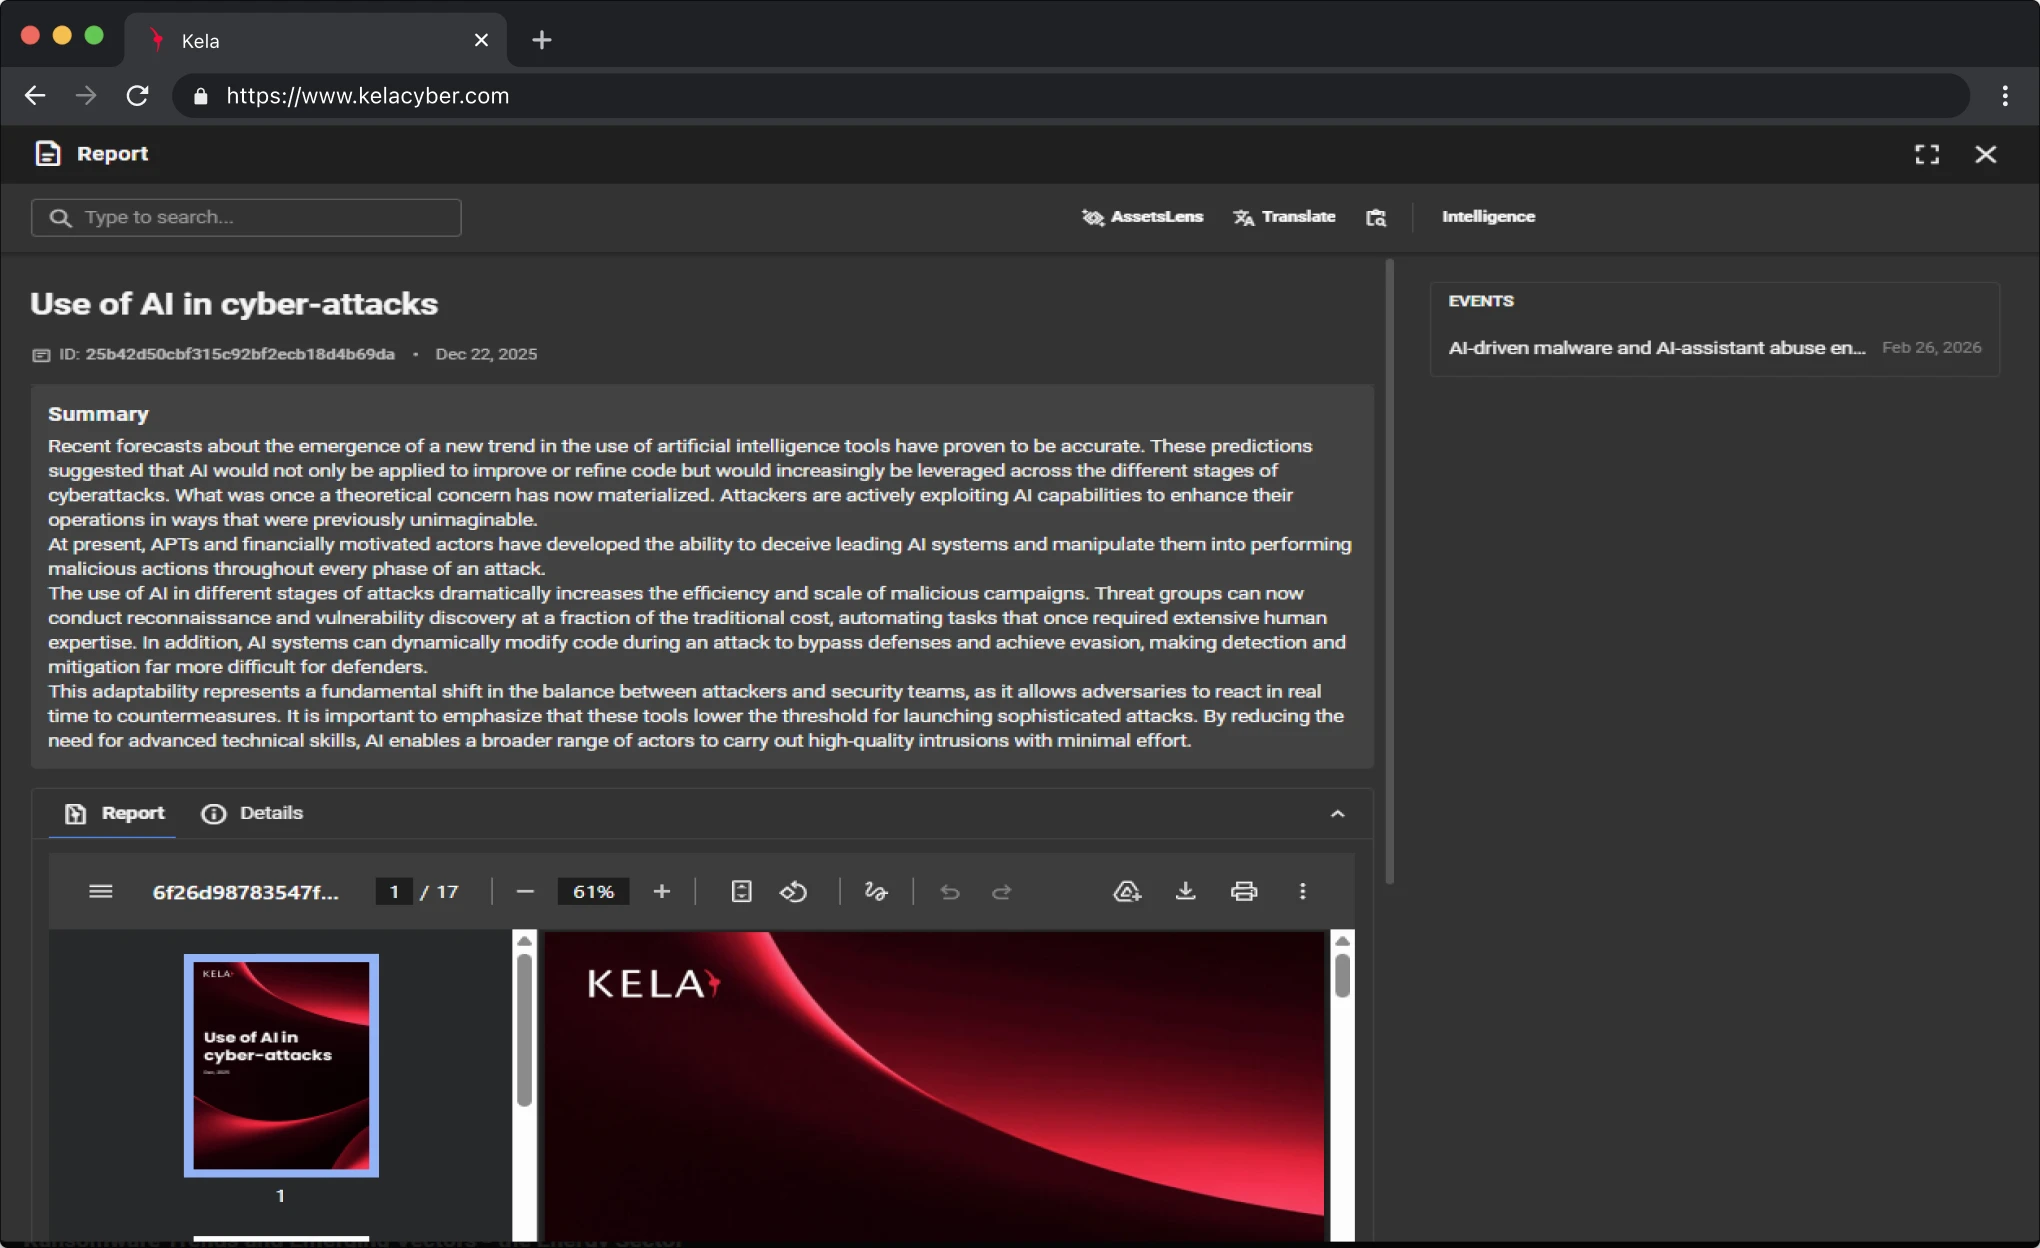Go back in browser history
The height and width of the screenshot is (1248, 2040).
(x=35, y=95)
